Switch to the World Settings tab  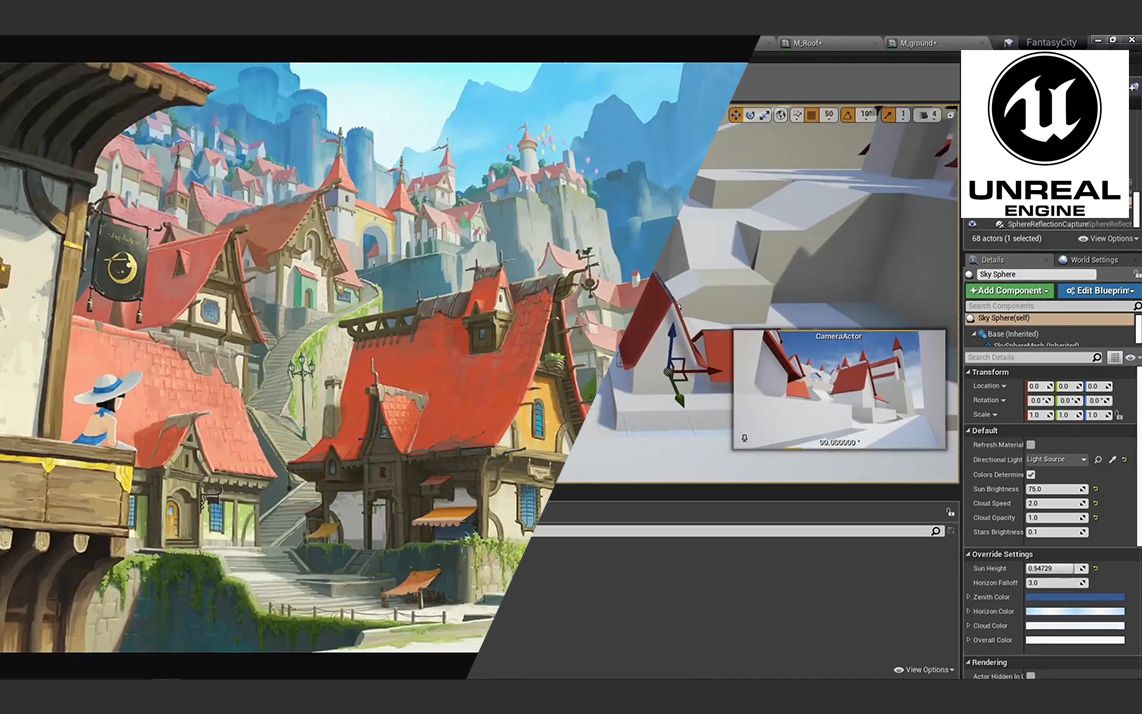click(x=1094, y=259)
